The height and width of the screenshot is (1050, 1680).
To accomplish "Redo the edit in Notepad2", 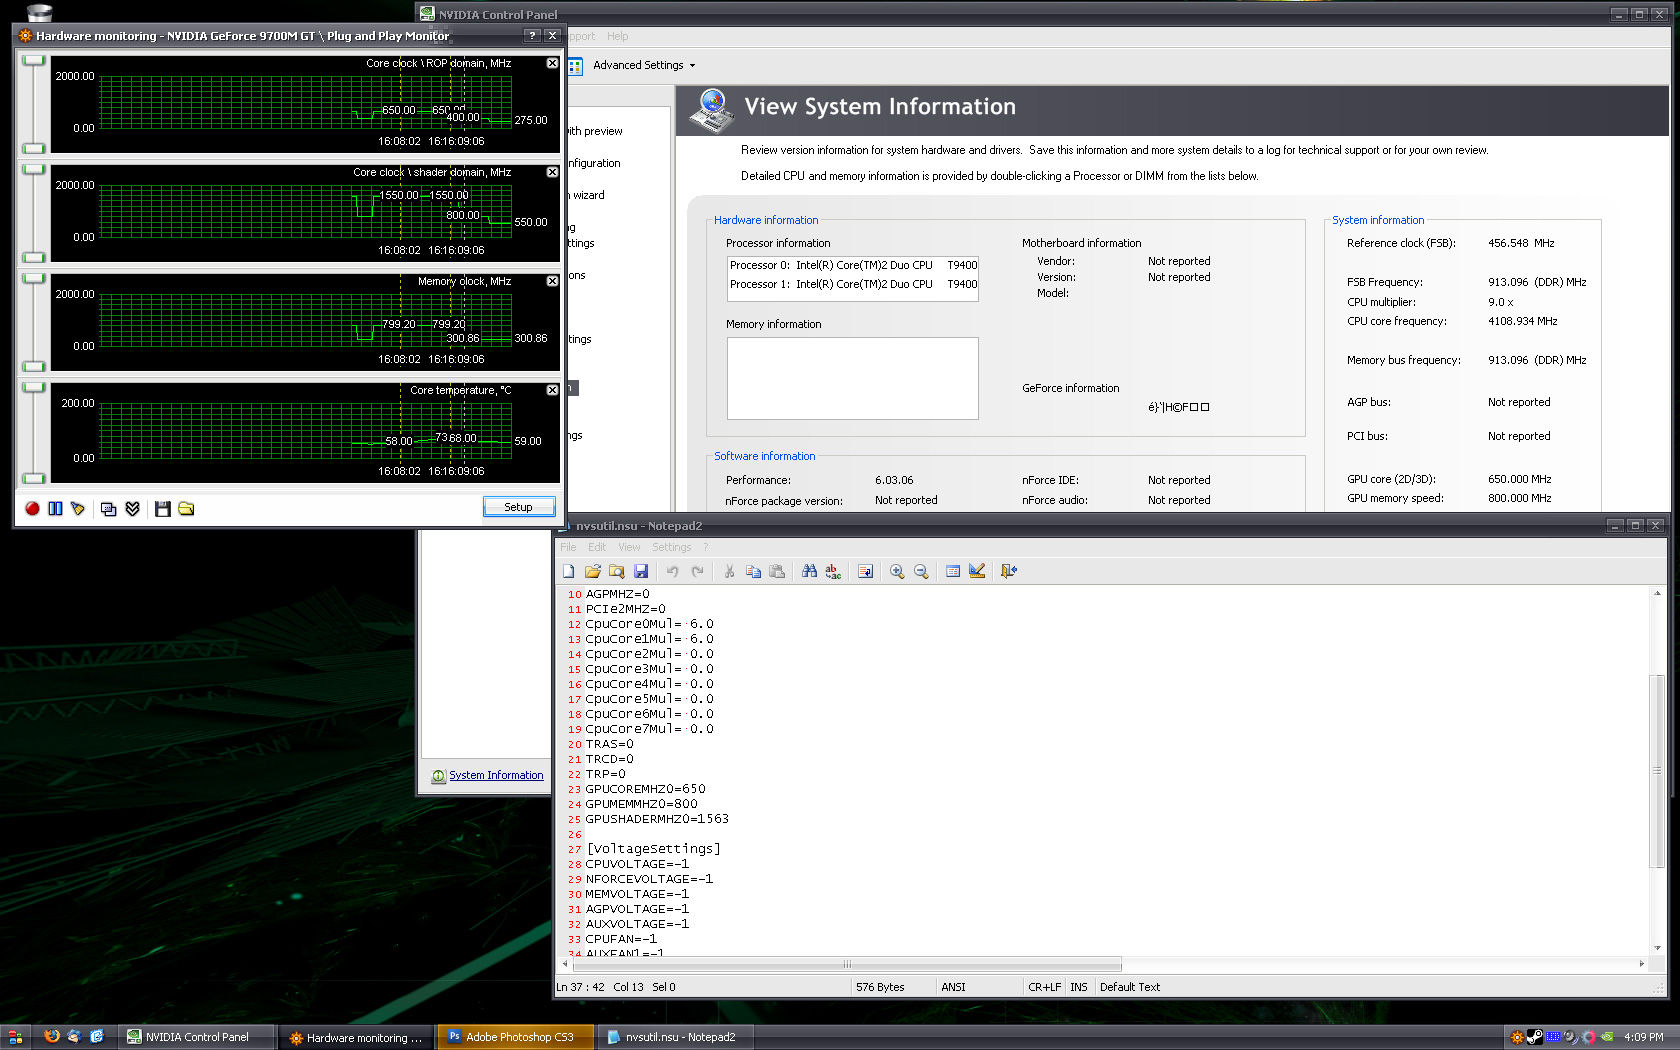I will pyautogui.click(x=697, y=571).
